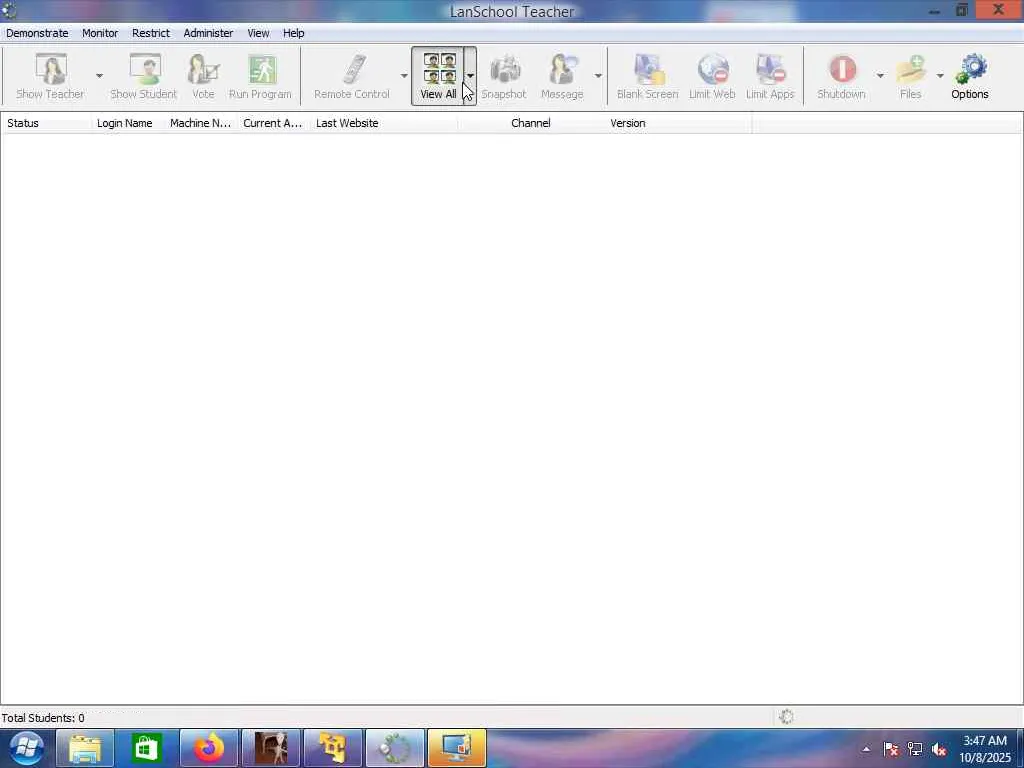1024x768 pixels.
Task: Expand the View All dropdown arrow
Action: coord(470,76)
